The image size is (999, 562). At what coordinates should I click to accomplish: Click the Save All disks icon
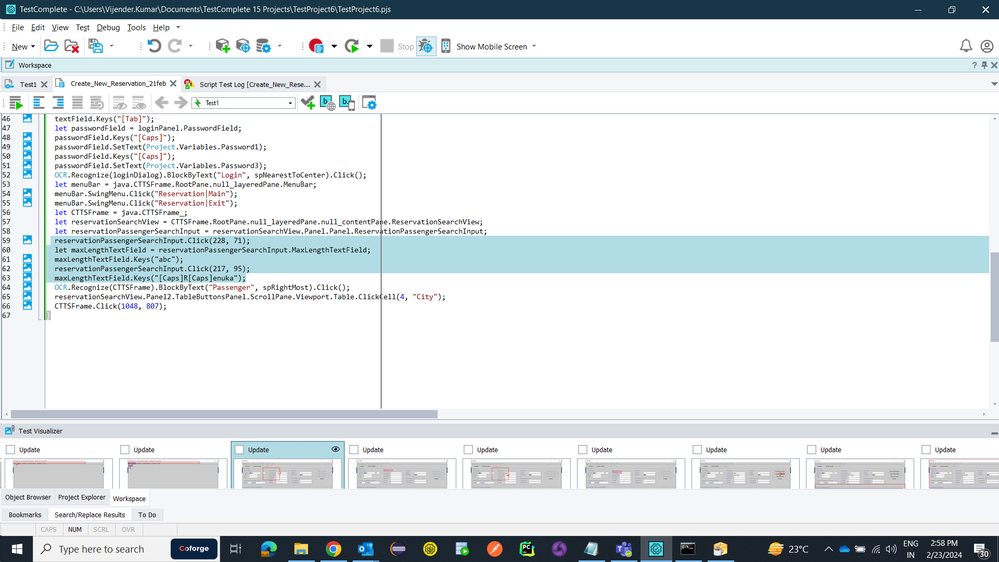click(96, 46)
